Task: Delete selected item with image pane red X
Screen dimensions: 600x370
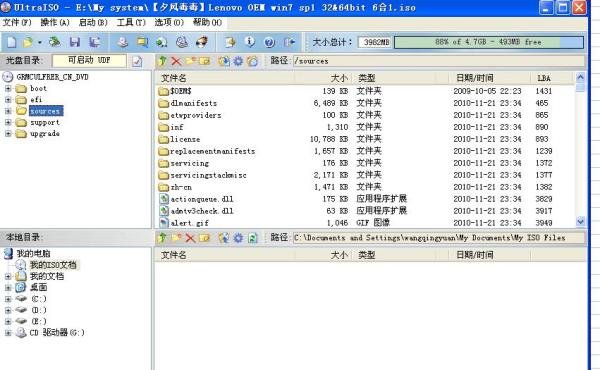Action: pyautogui.click(x=176, y=61)
